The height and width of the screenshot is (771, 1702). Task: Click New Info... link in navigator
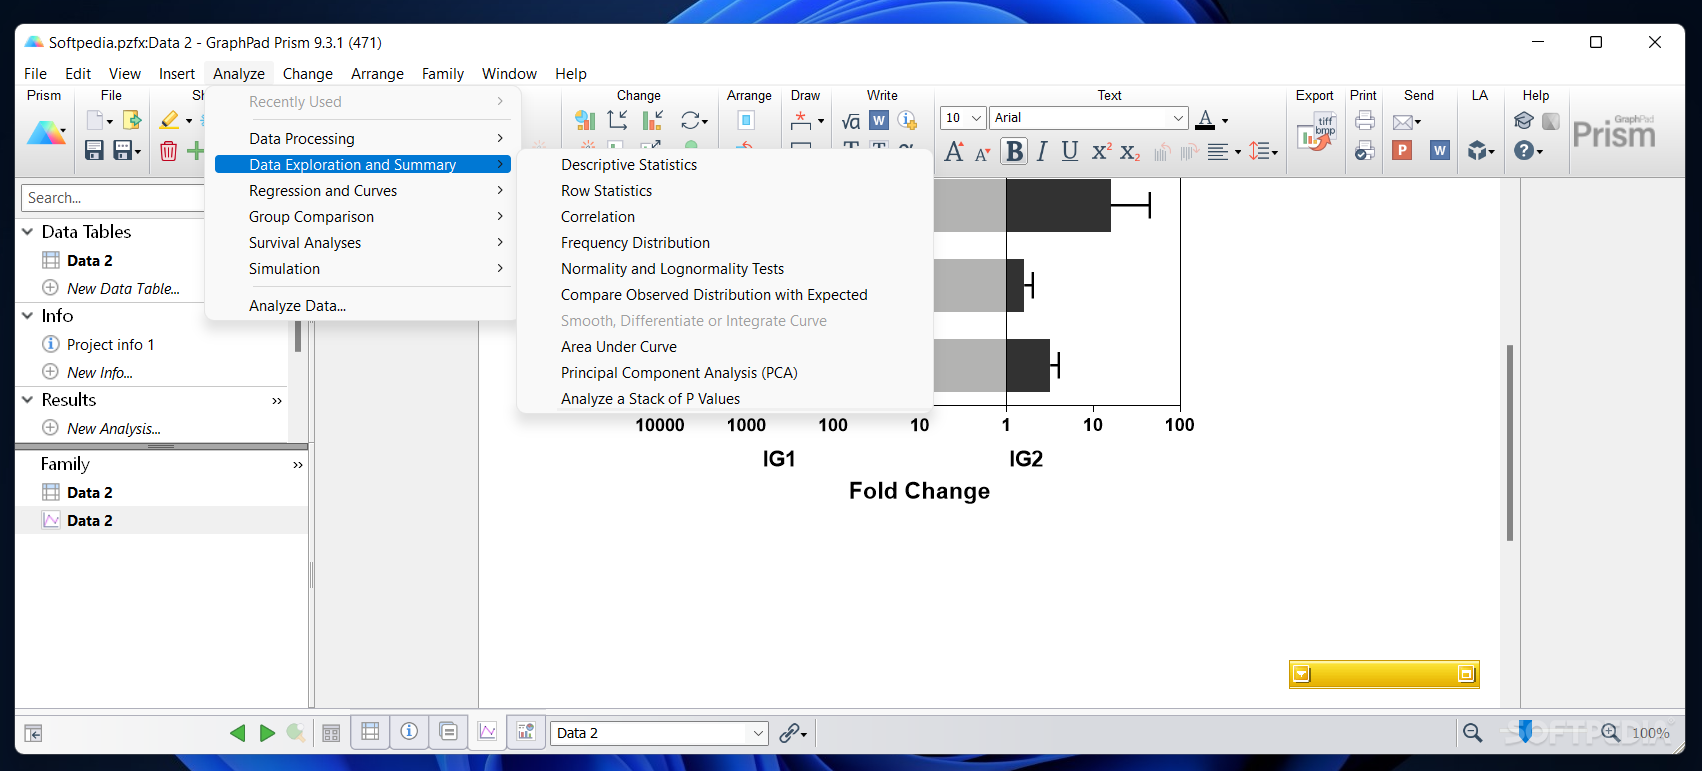point(100,373)
